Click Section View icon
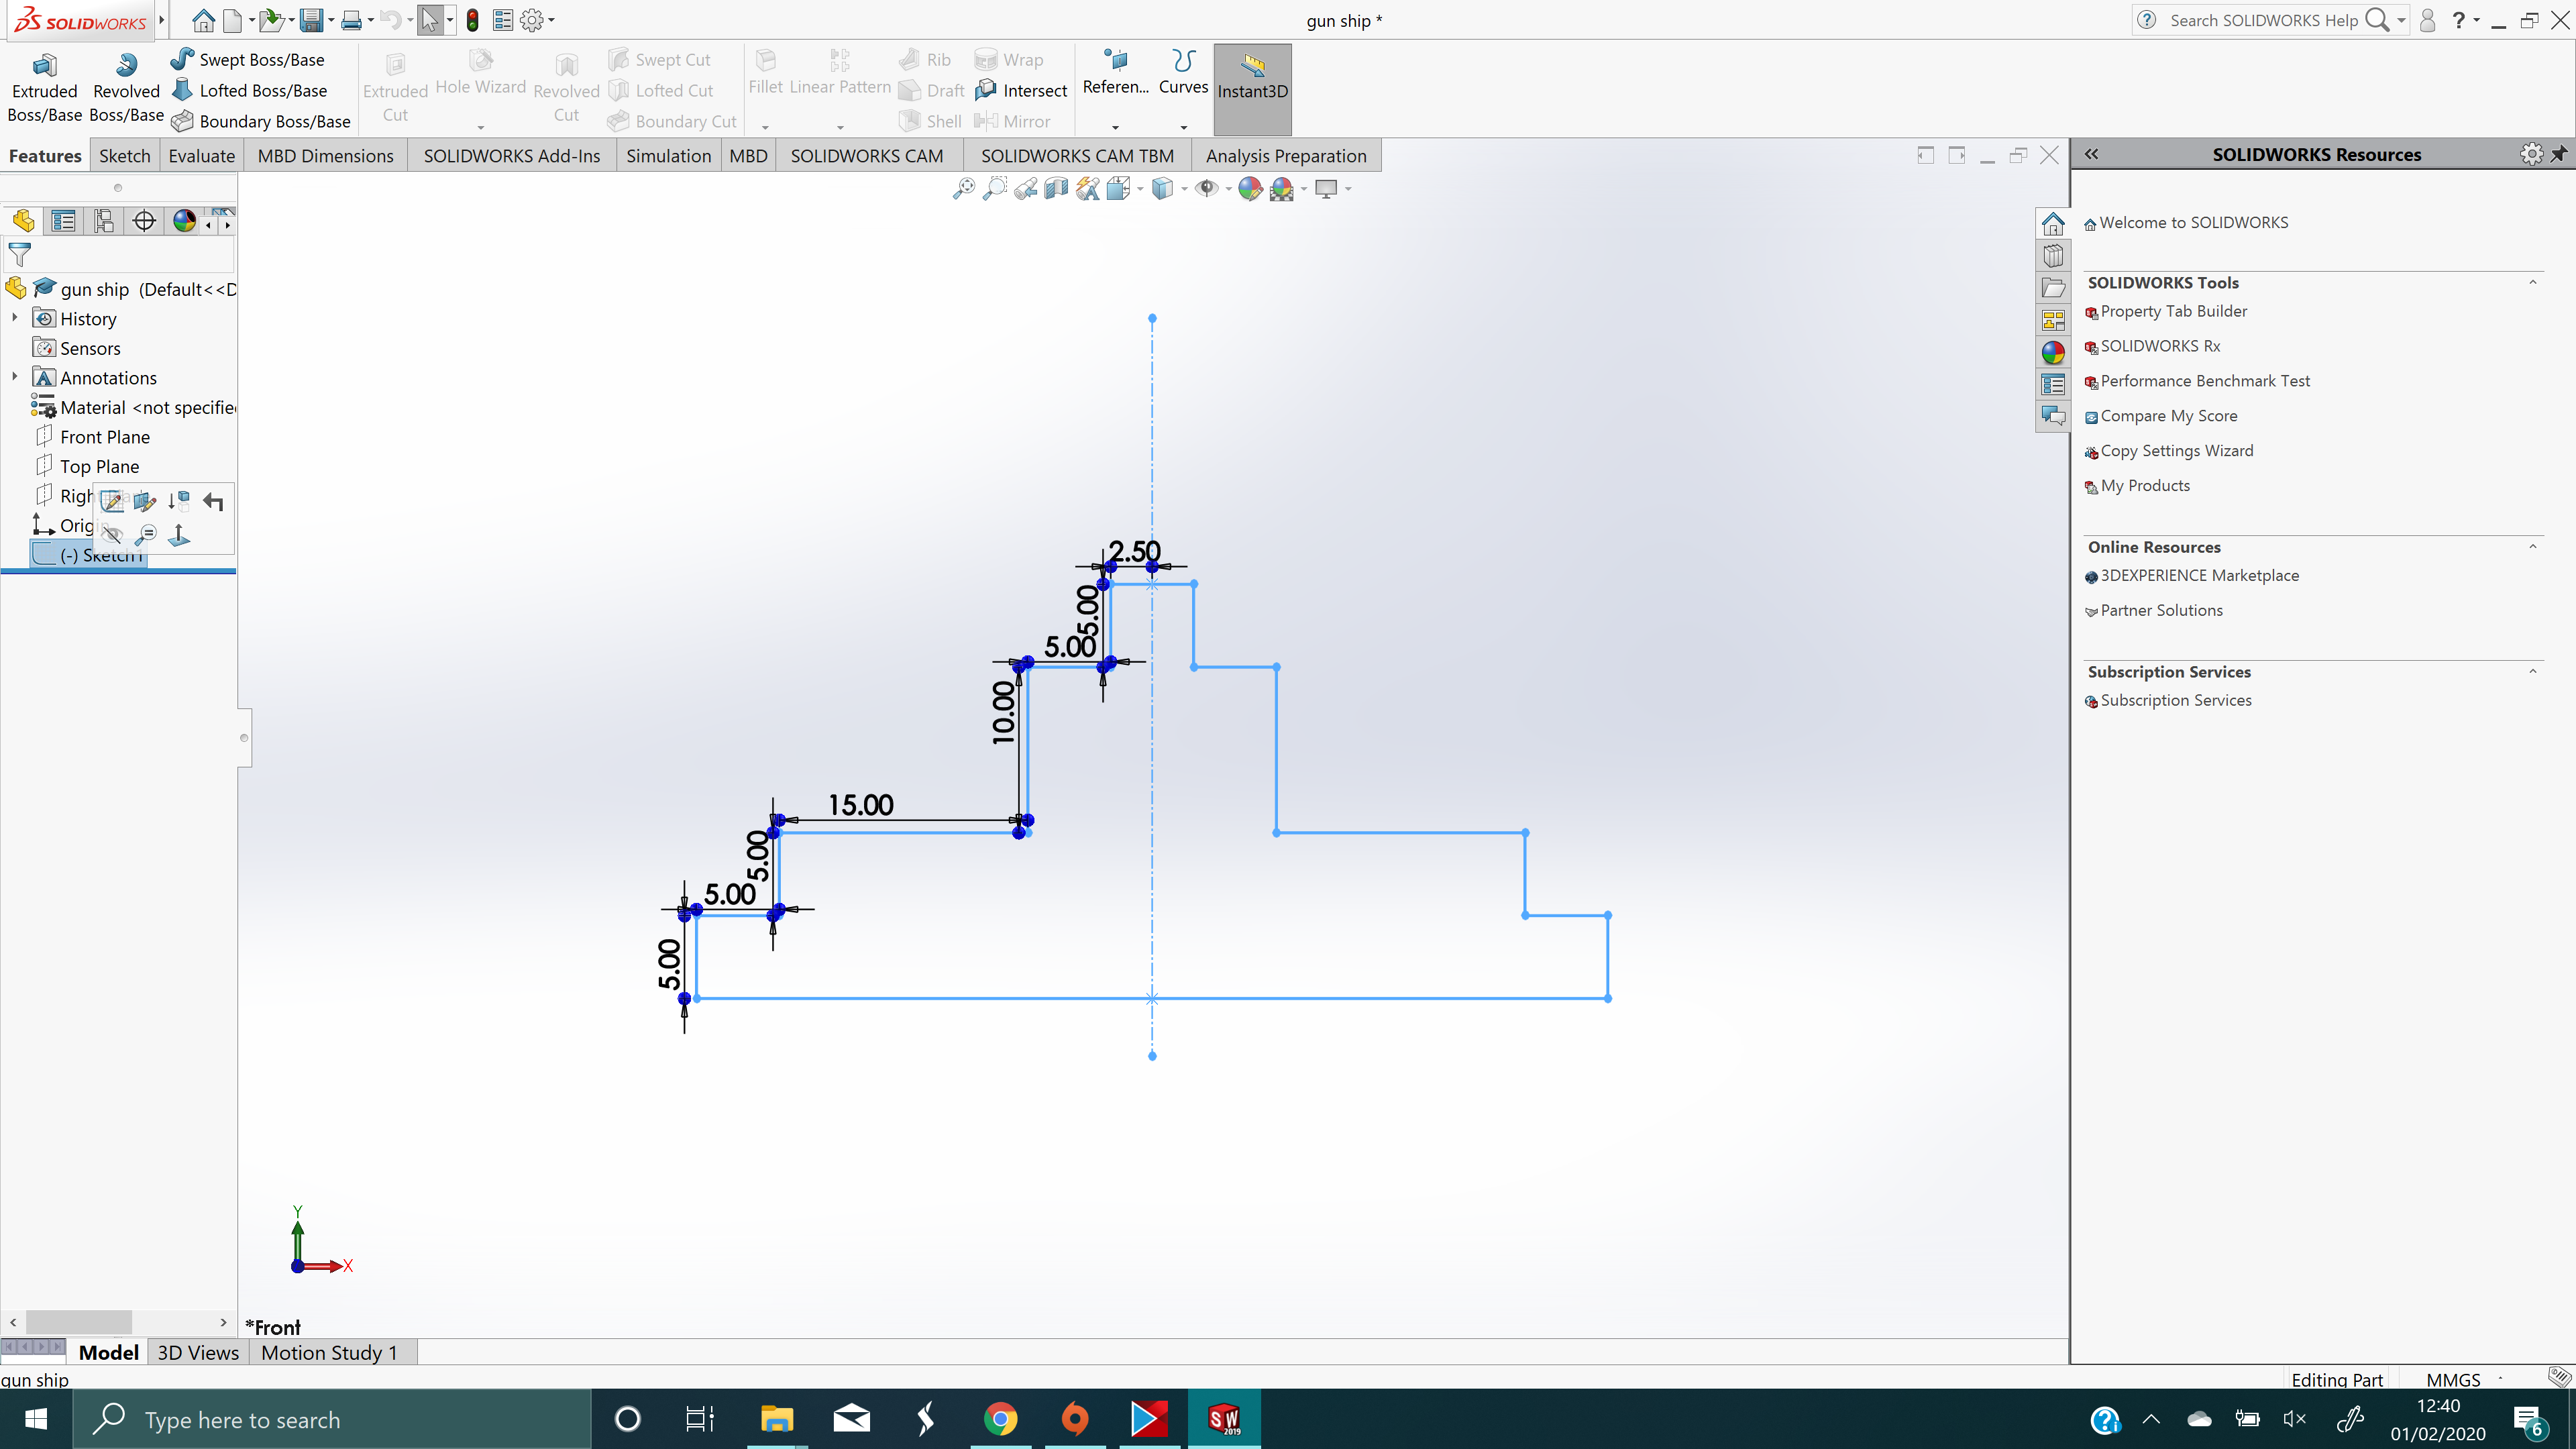Screen dimensions: 2576x1449 [x=1056, y=188]
